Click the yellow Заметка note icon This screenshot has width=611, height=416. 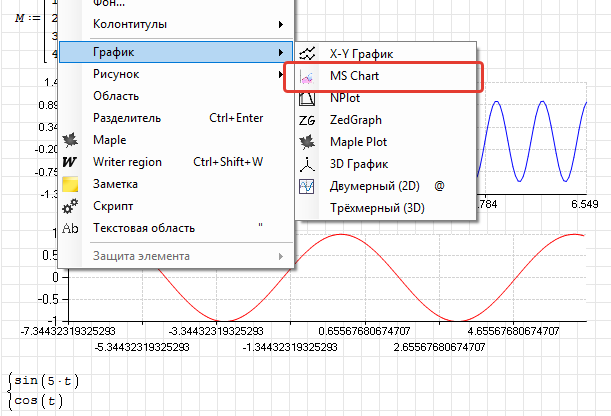70,184
